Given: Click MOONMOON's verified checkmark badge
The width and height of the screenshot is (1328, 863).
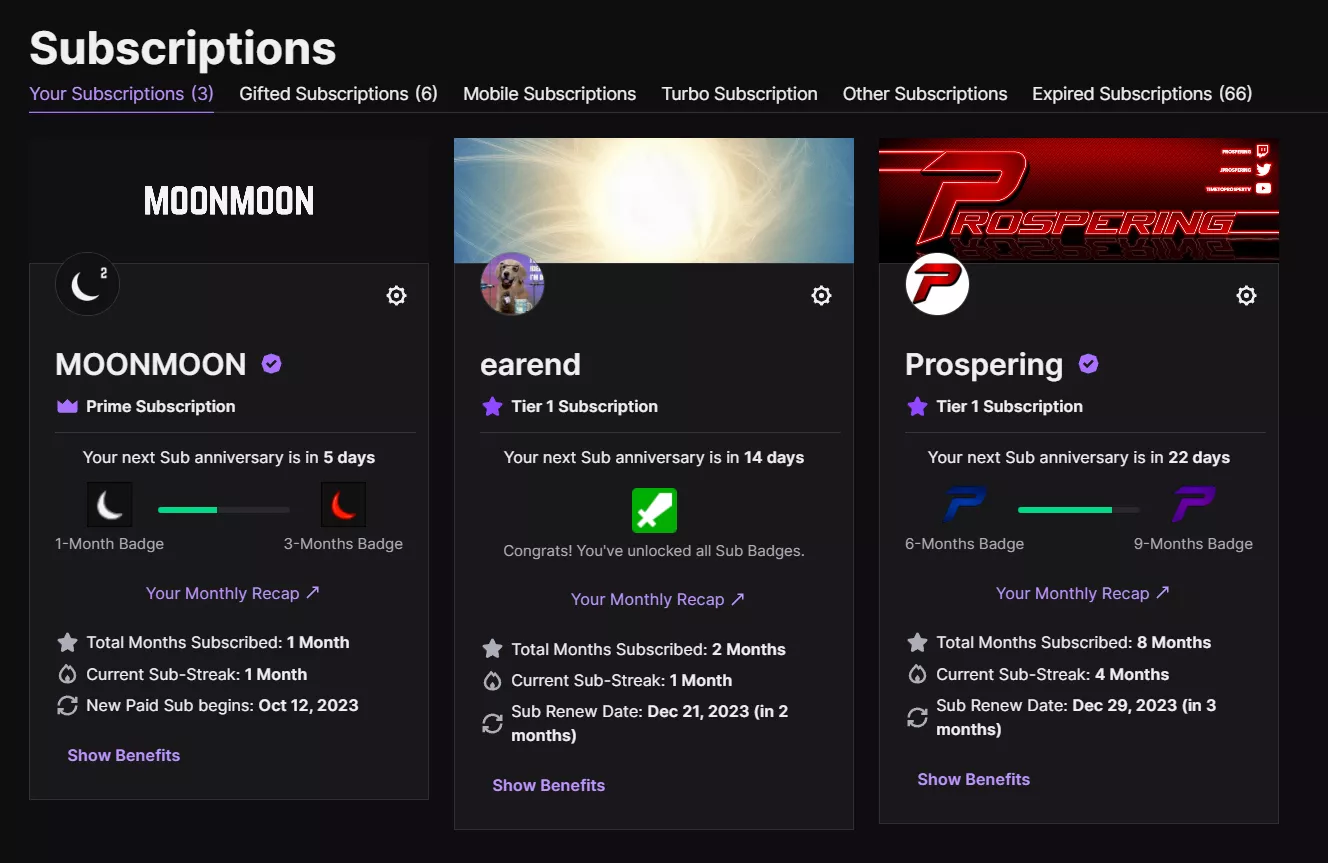Looking at the screenshot, I should coord(271,363).
